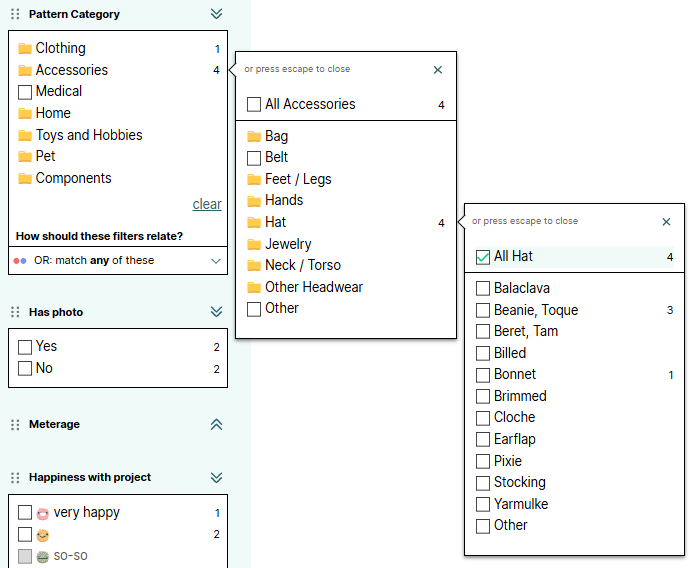Click the very happy emoji face
The image size is (697, 568).
pyautogui.click(x=43, y=513)
